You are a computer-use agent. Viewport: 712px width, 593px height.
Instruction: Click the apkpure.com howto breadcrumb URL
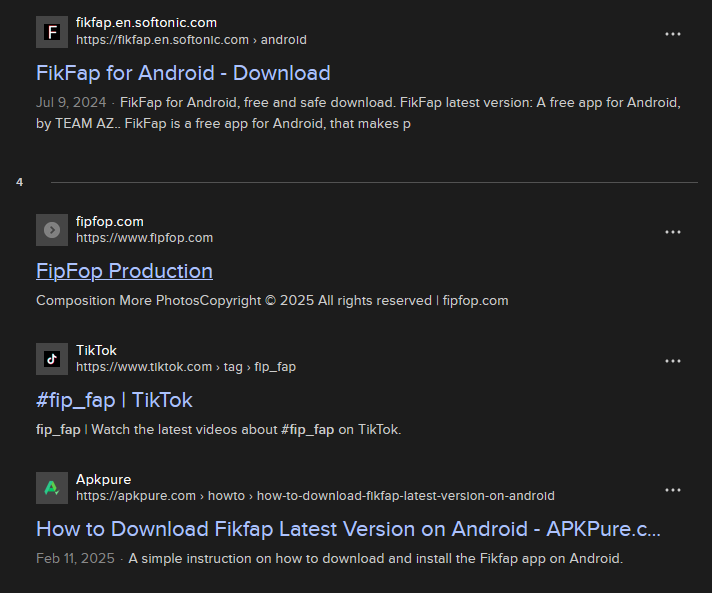pyautogui.click(x=315, y=496)
